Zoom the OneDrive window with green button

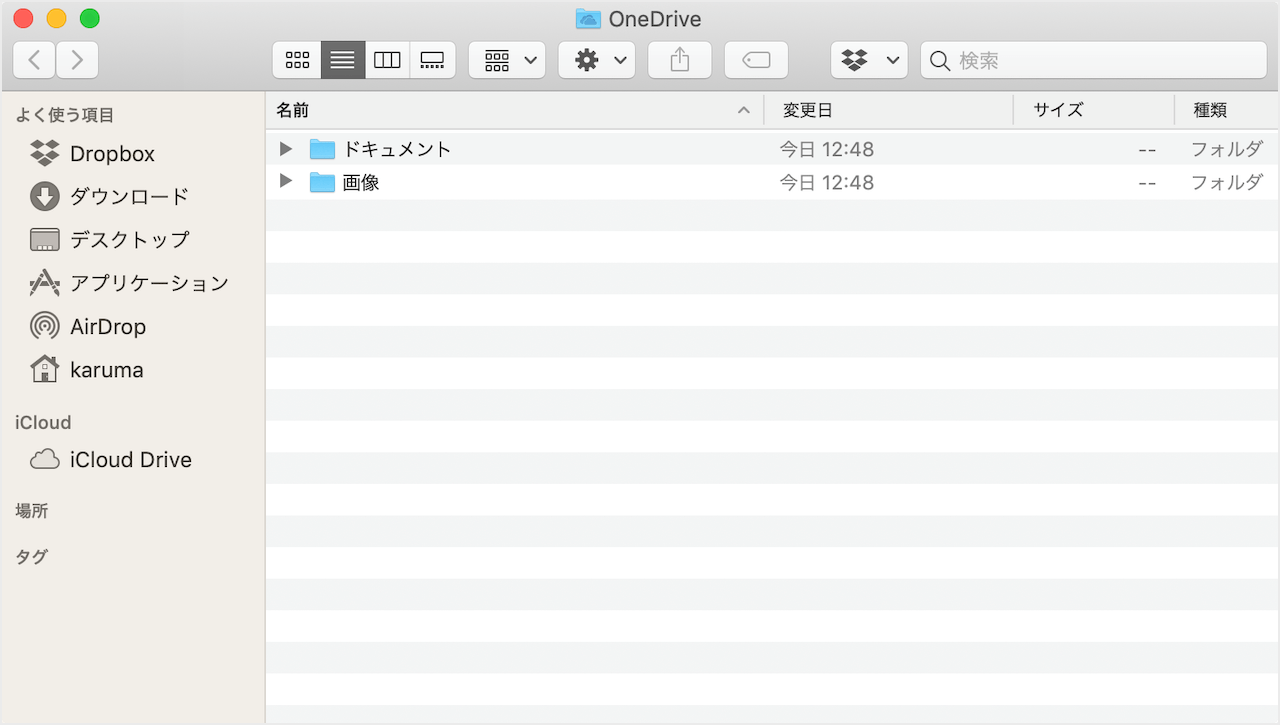[x=89, y=18]
